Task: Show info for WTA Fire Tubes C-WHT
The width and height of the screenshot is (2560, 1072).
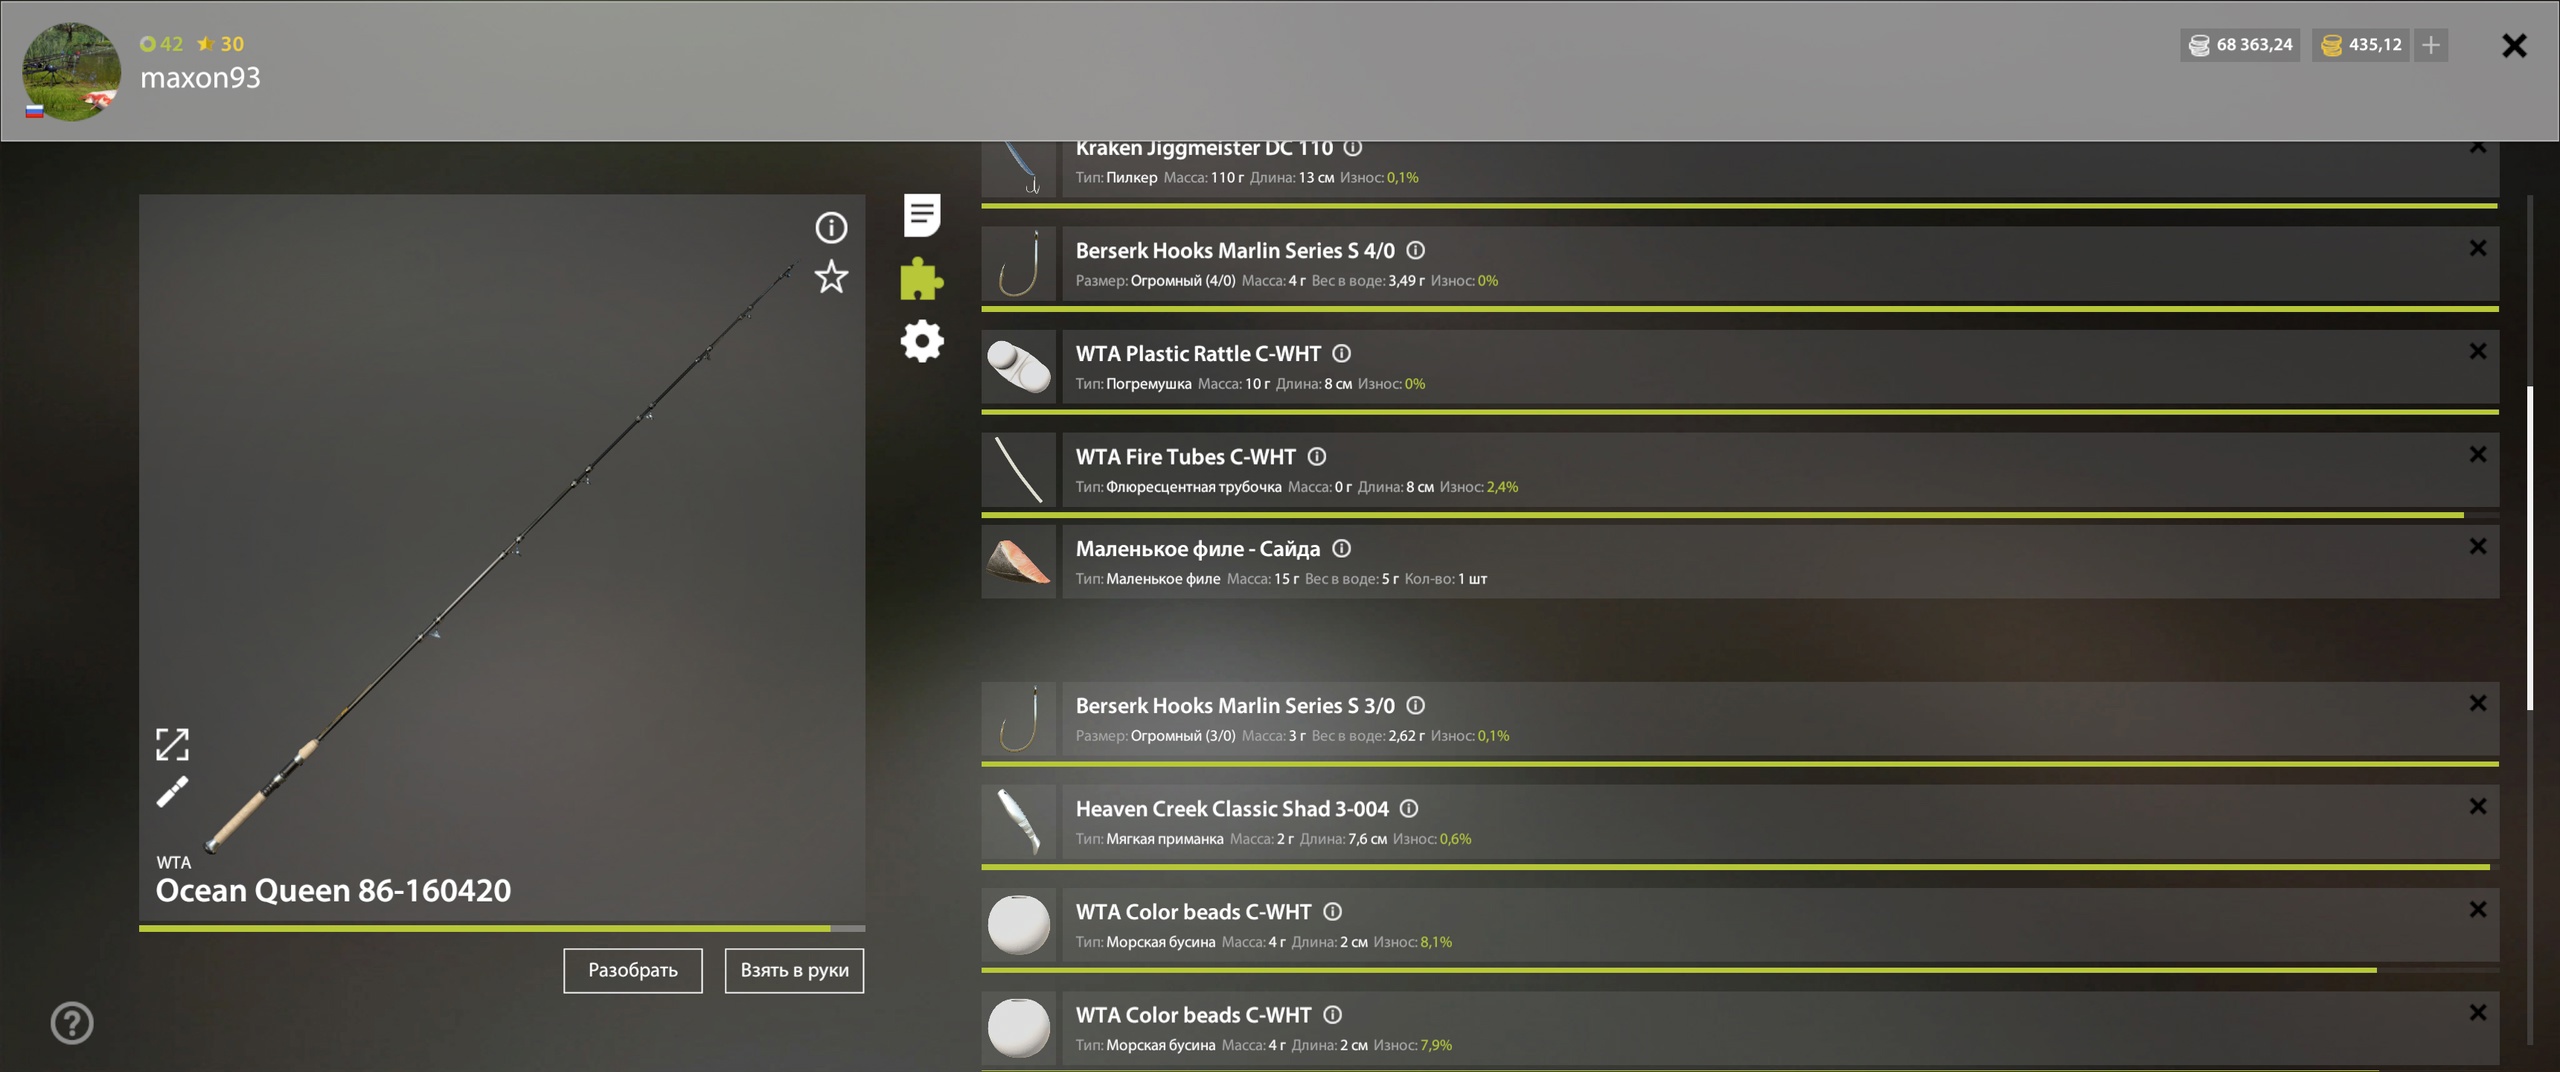Action: [x=1317, y=456]
